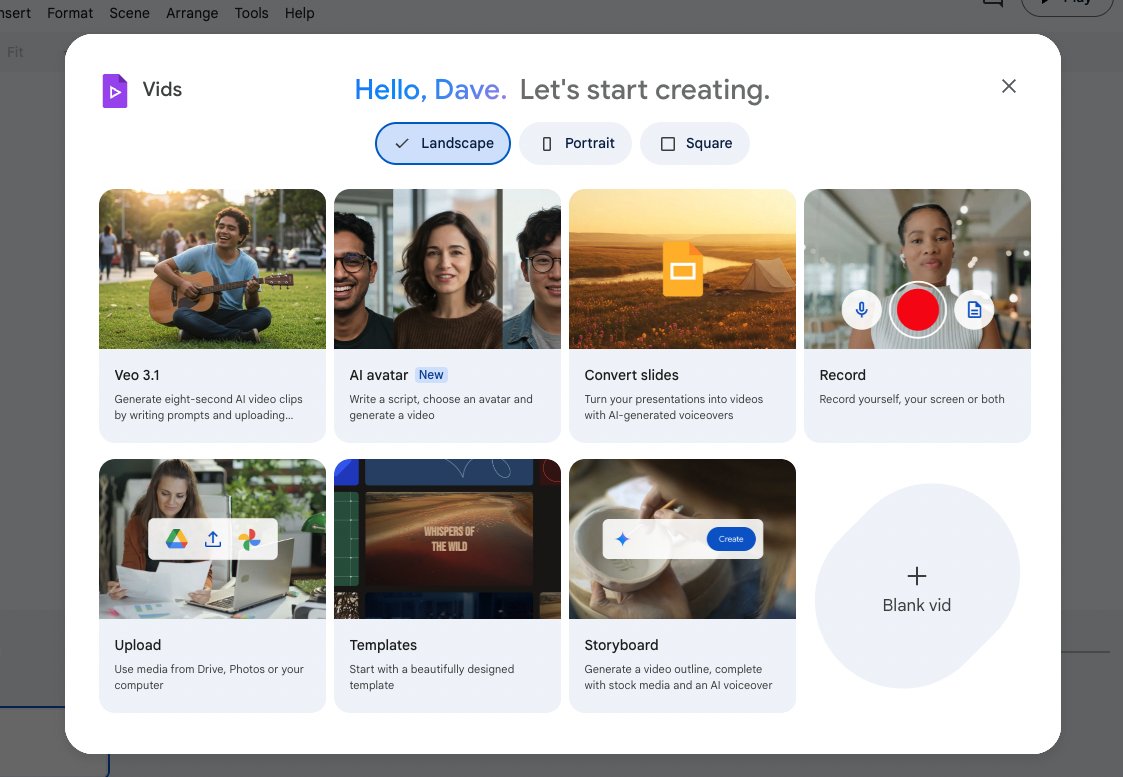Click the Veo 3.1 card title

[x=137, y=375]
